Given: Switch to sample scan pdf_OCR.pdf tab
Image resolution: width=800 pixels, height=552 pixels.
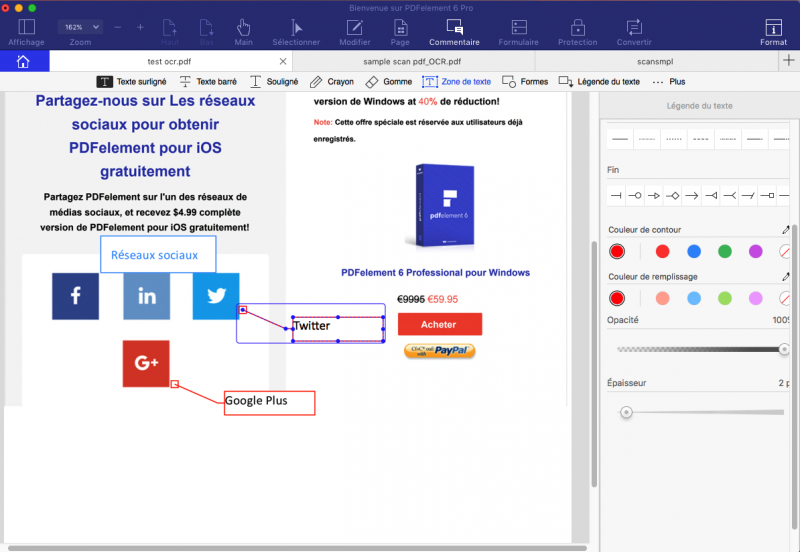Looking at the screenshot, I should 412,62.
